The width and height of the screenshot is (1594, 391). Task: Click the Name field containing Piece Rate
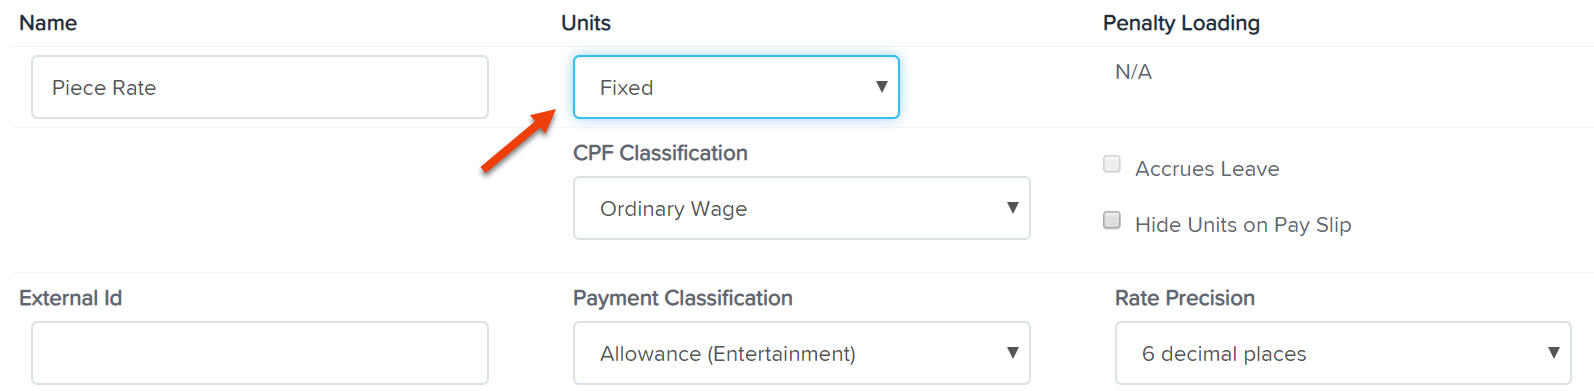[x=260, y=87]
